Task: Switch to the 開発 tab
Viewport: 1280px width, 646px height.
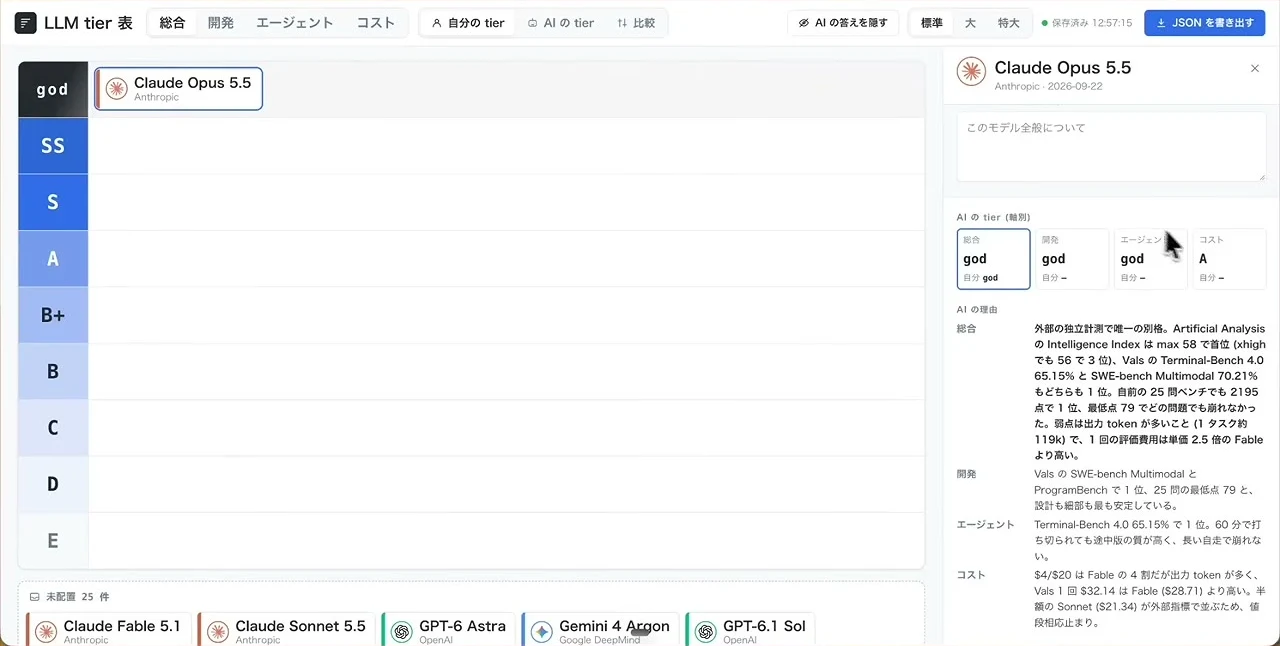Action: coord(221,23)
